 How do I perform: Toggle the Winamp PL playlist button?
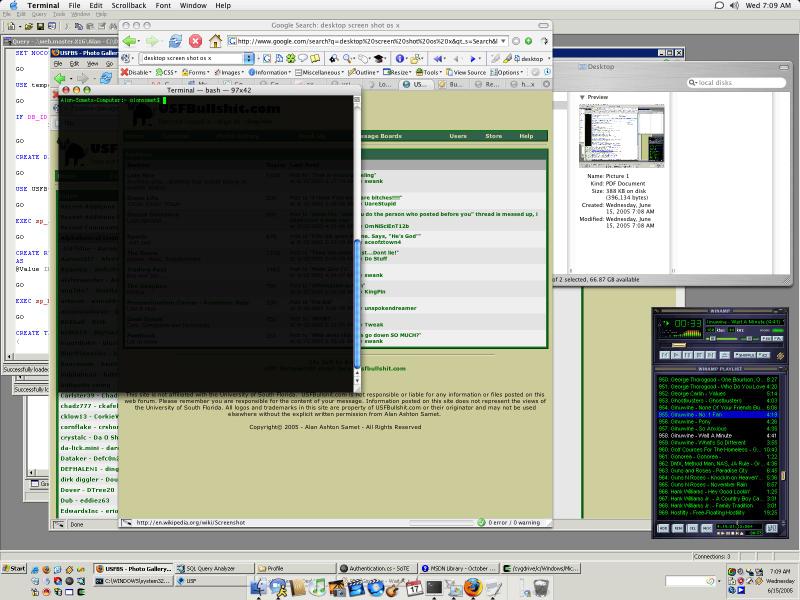[778, 339]
